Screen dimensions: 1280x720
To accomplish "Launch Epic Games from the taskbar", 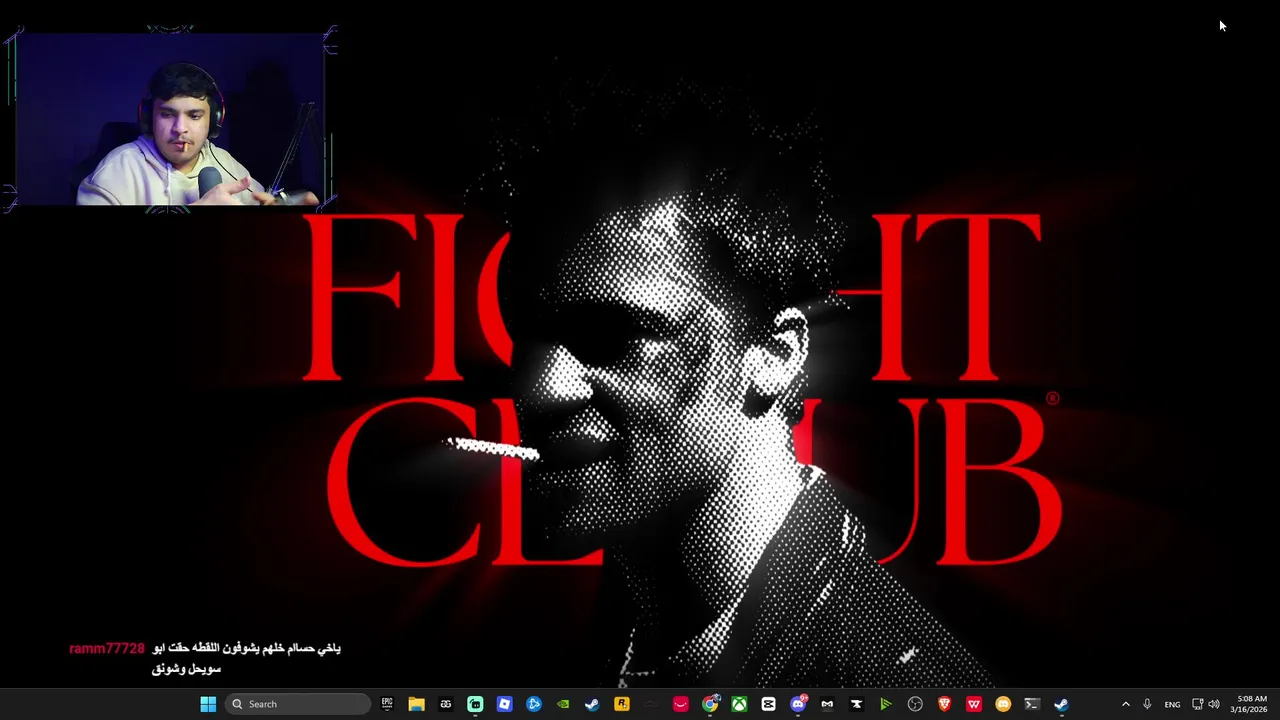I will [x=387, y=704].
